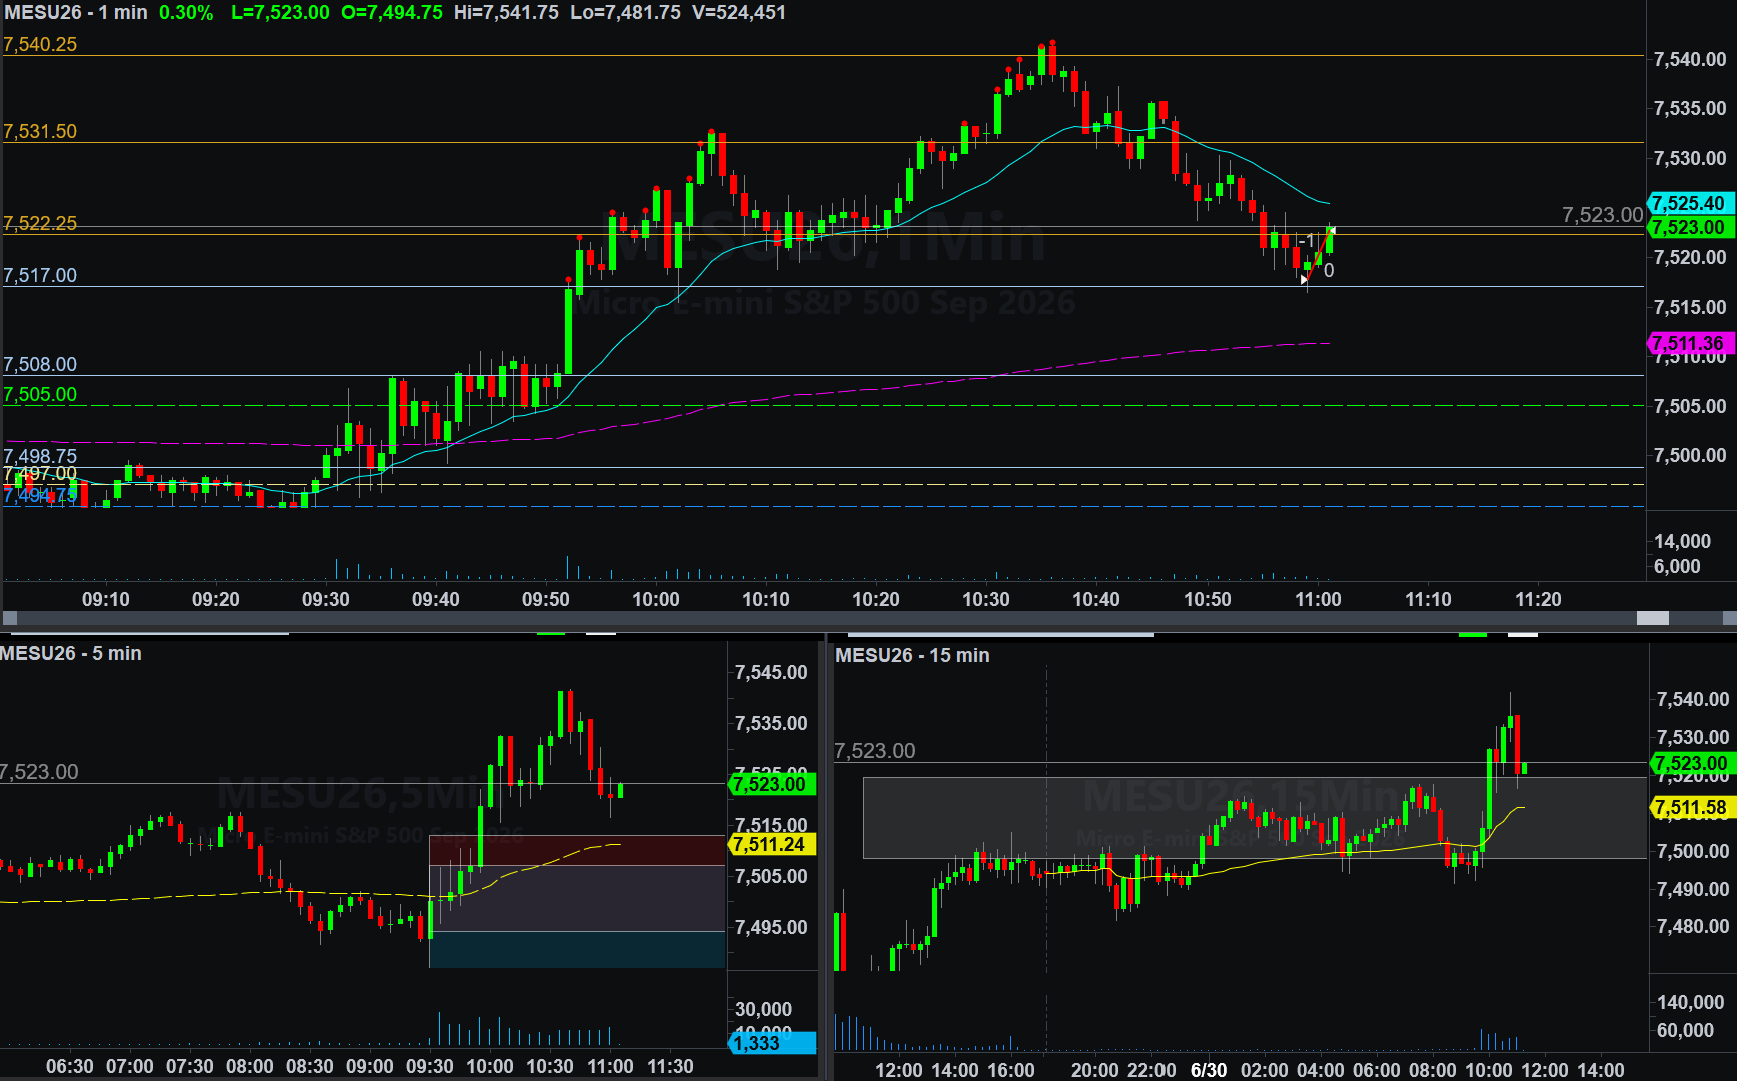Click the green 7,523.00 tag on 15 min chart axis
This screenshot has width=1737, height=1081.
(x=1691, y=763)
